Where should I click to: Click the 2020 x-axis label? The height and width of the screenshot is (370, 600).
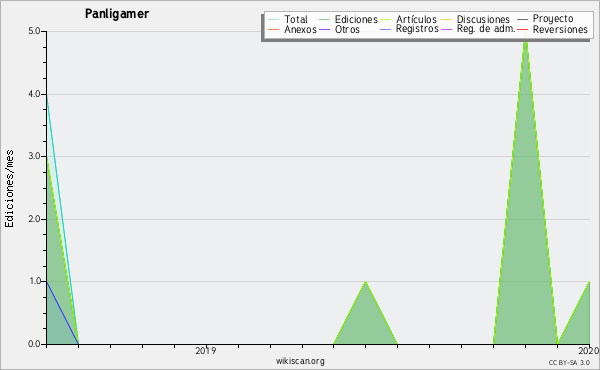(589, 350)
